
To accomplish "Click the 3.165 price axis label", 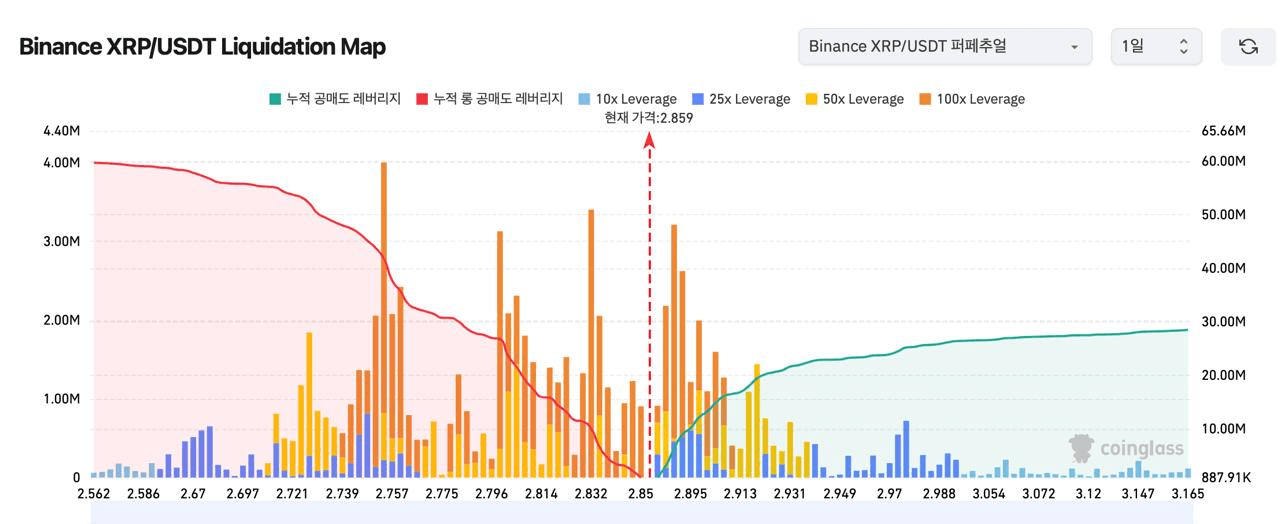I will 1188,493.
